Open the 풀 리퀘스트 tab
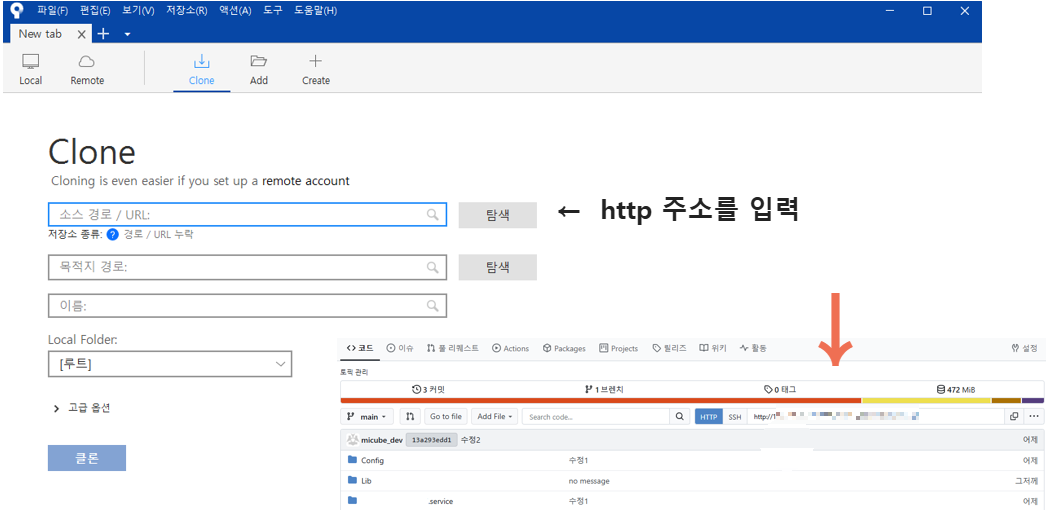The image size is (1046, 532). point(453,348)
